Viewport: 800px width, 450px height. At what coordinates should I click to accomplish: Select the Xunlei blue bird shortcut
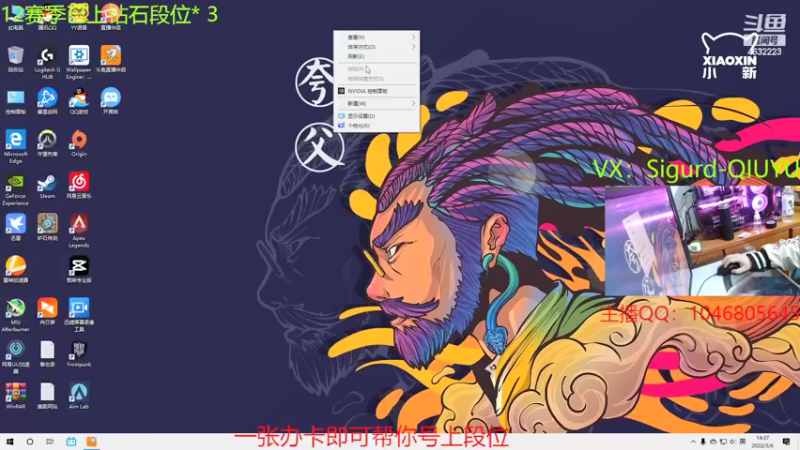pos(15,227)
